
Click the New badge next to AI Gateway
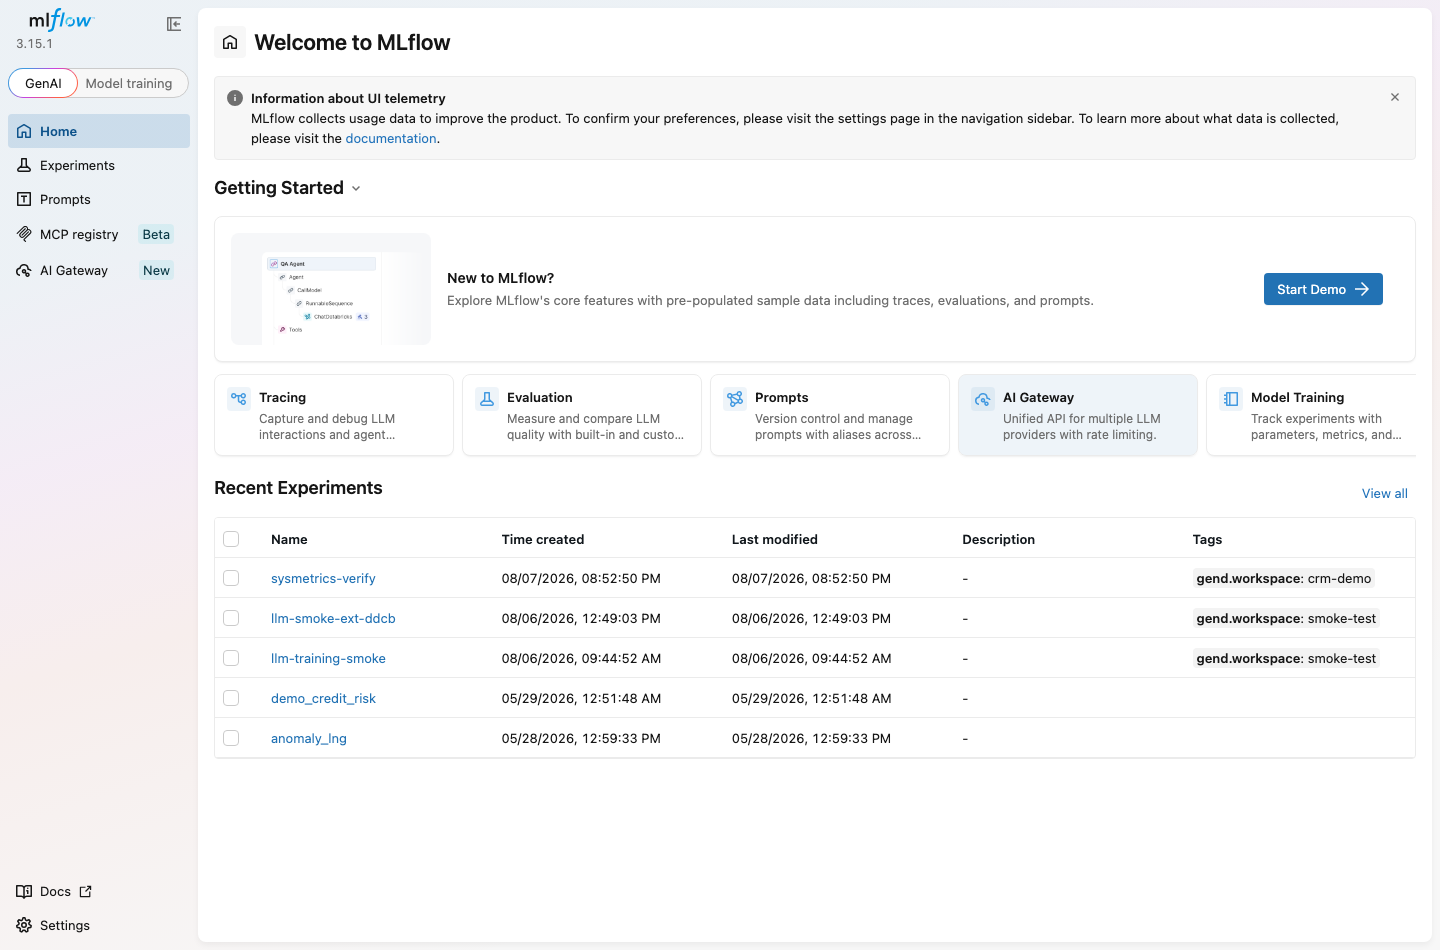[156, 270]
